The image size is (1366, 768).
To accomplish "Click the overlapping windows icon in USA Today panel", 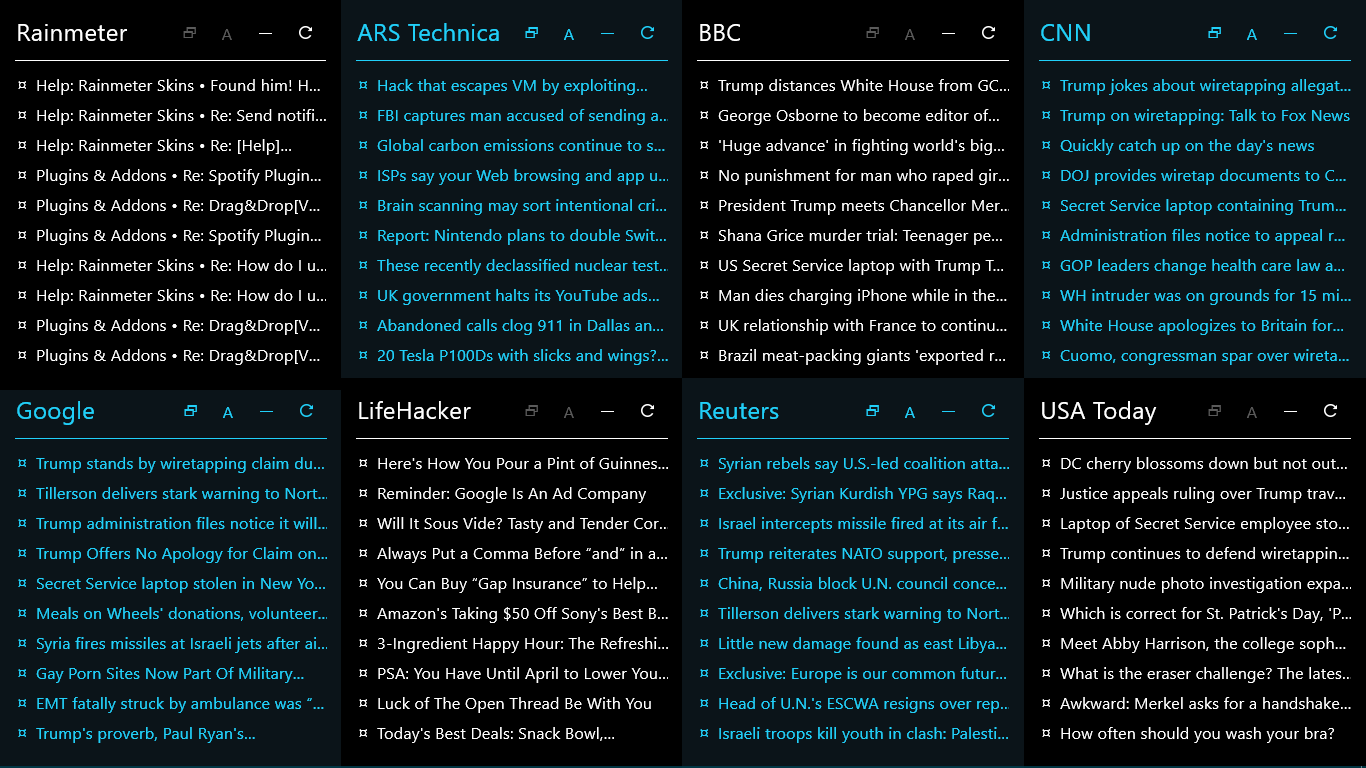I will tap(1215, 411).
